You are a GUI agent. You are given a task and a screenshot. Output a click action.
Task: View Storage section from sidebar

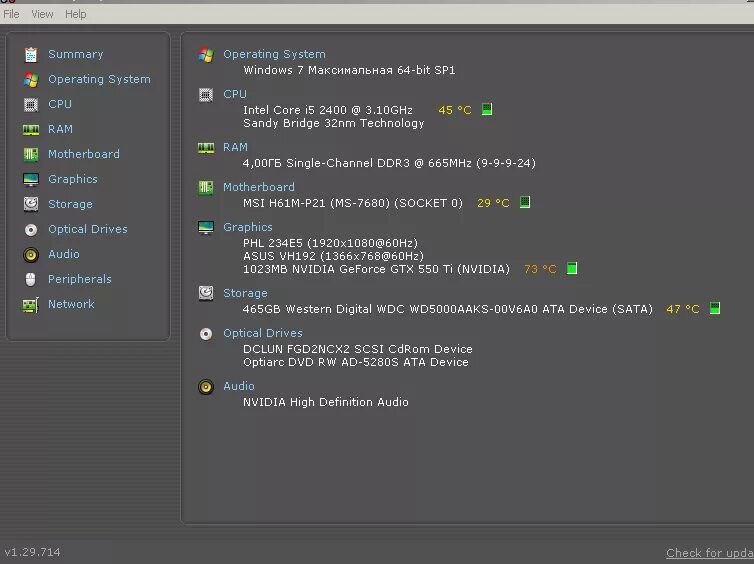pos(70,204)
